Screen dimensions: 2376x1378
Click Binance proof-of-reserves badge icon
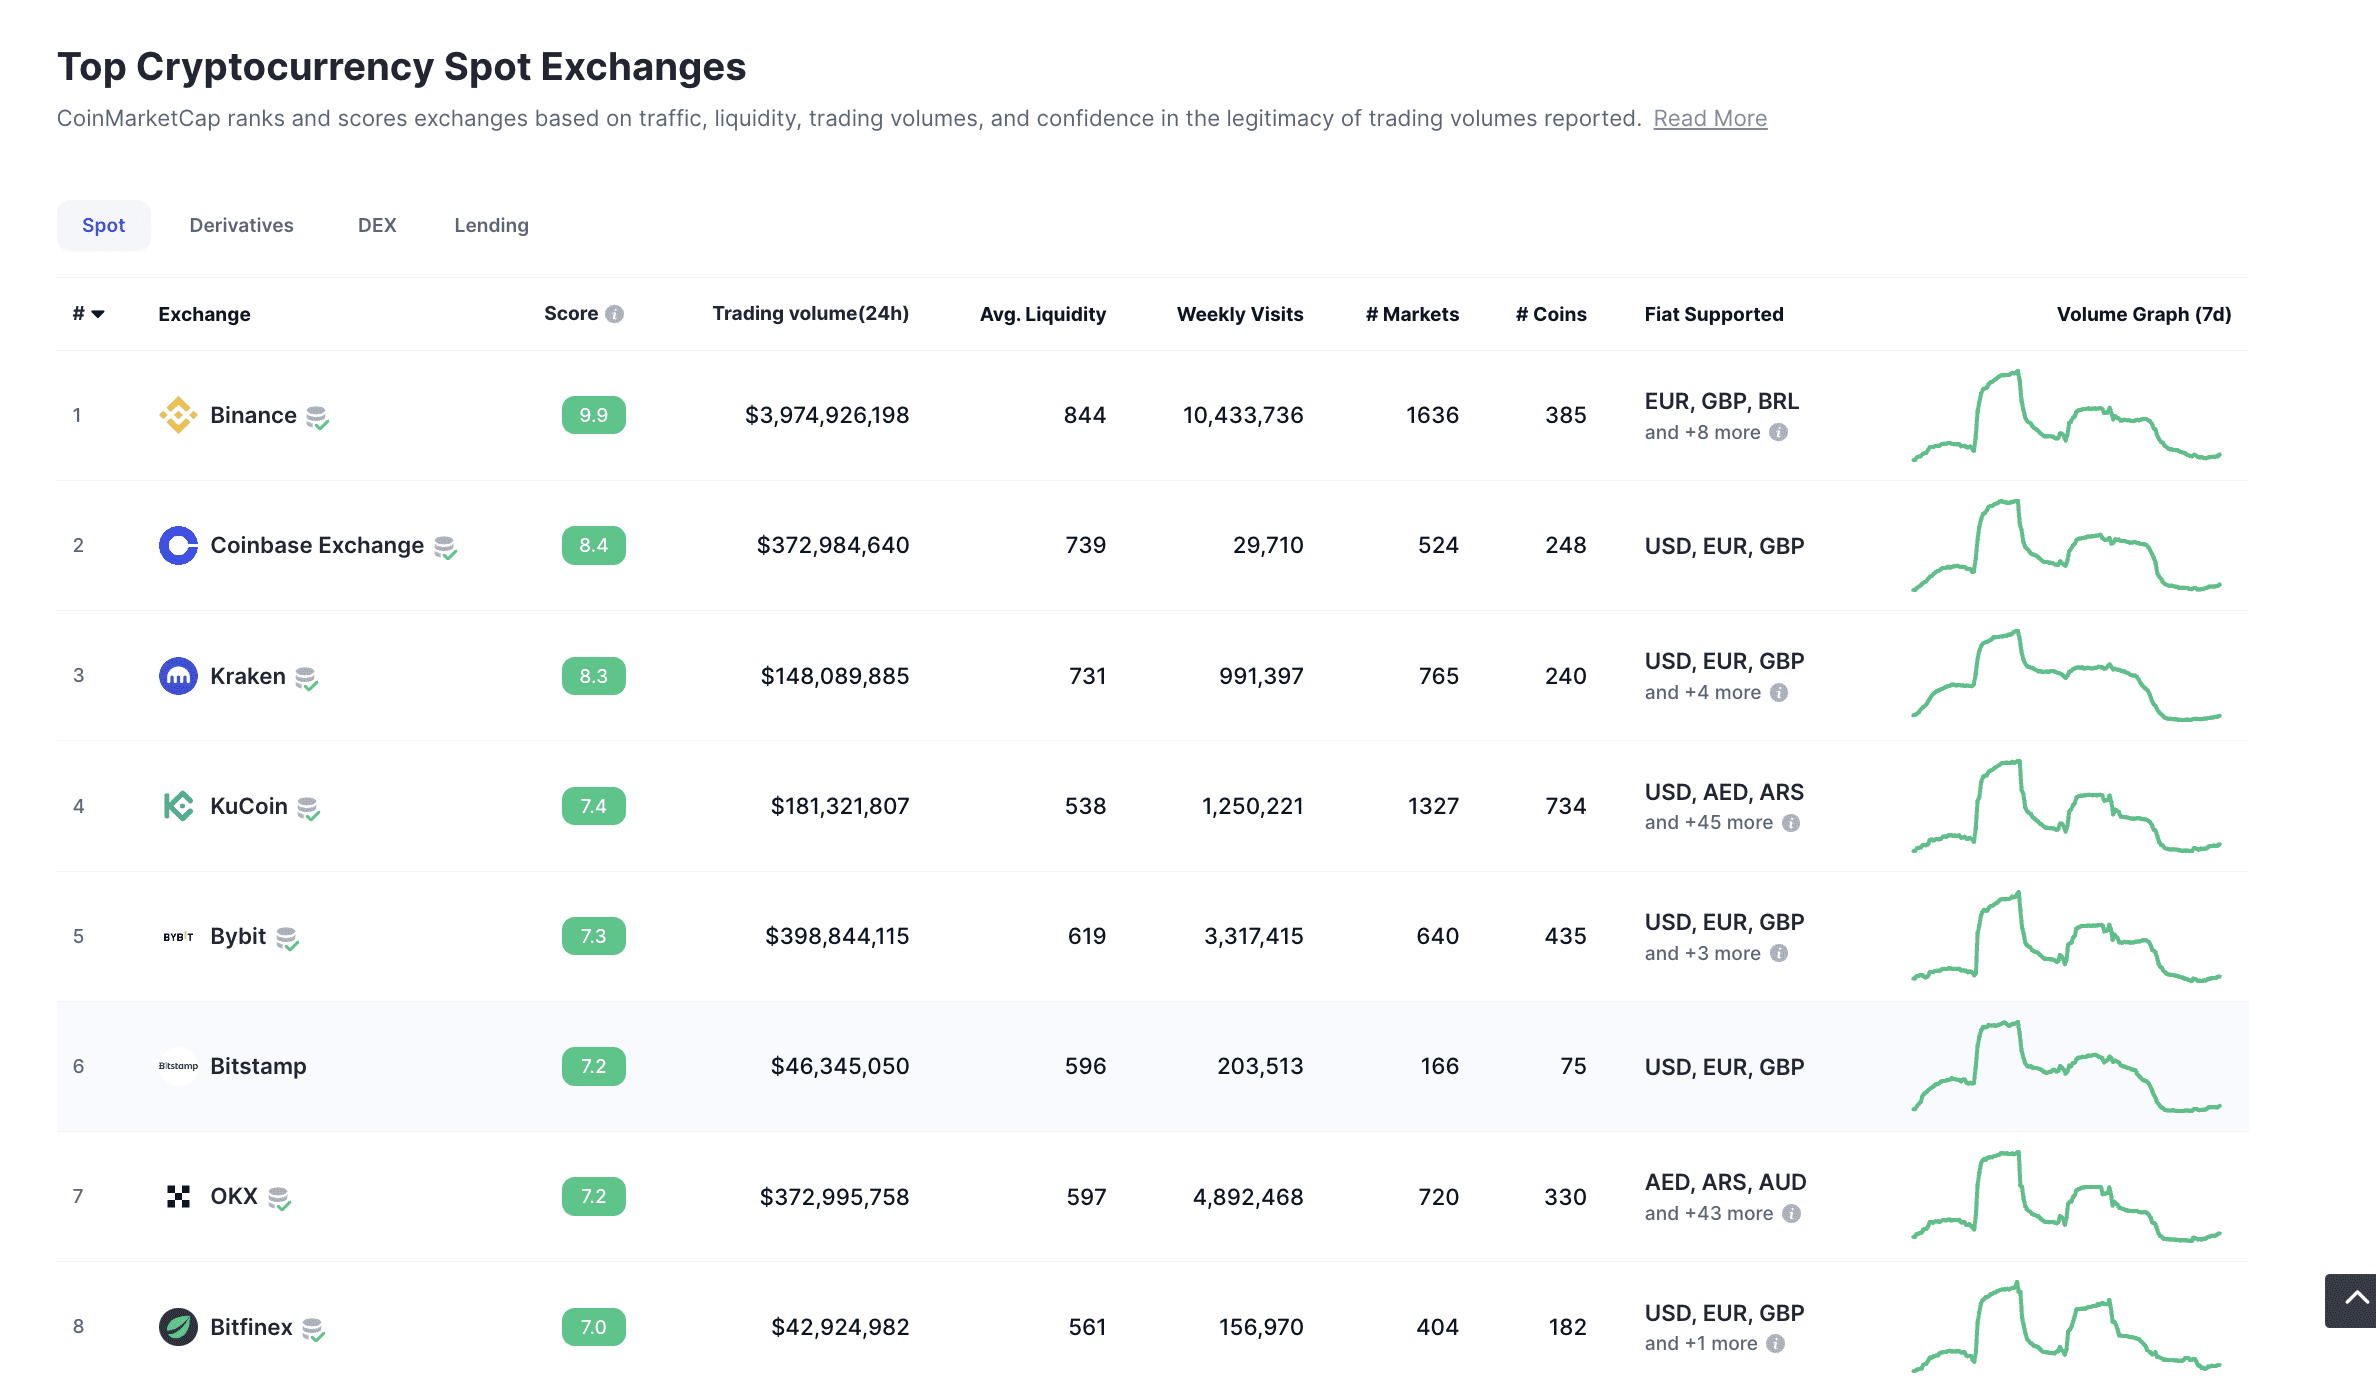[317, 417]
